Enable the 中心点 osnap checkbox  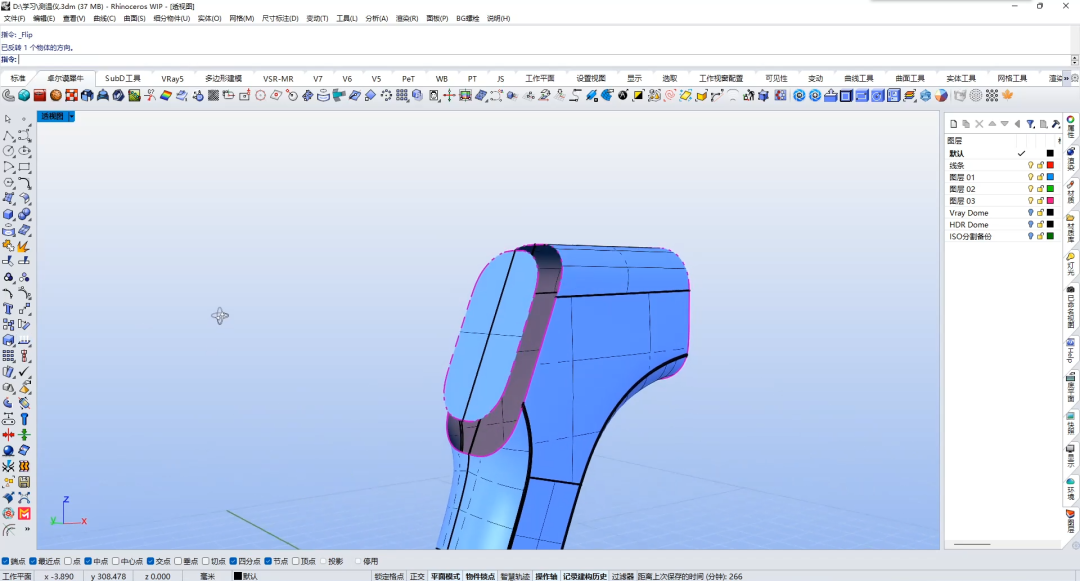[x=116, y=561]
